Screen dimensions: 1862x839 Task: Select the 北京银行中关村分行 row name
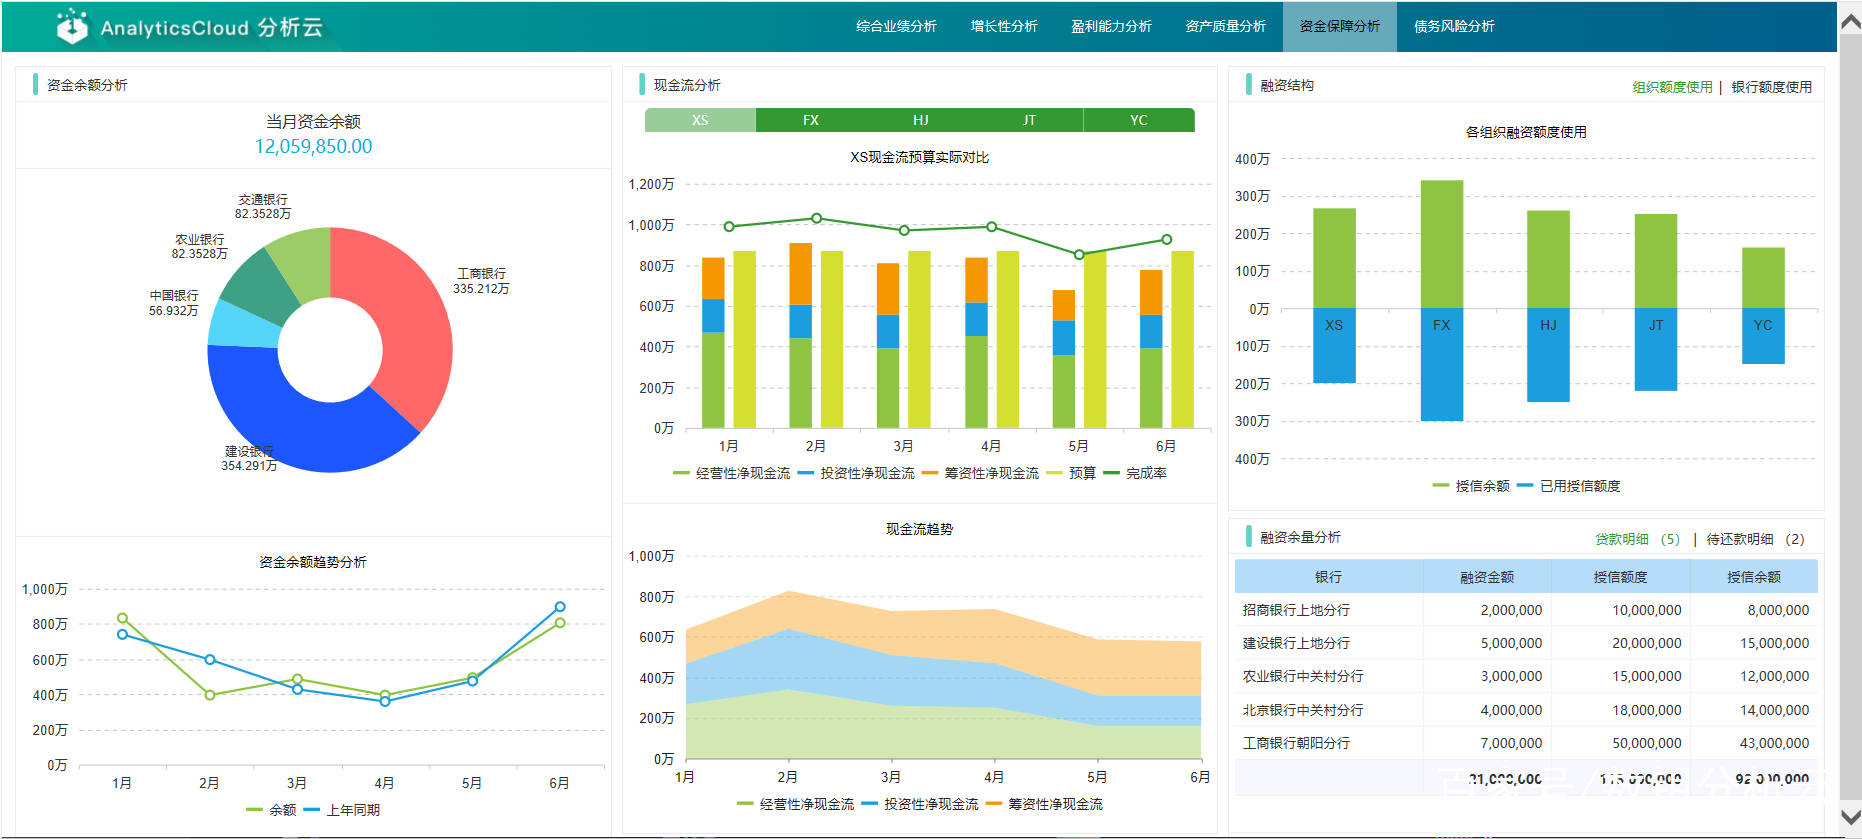point(1303,710)
